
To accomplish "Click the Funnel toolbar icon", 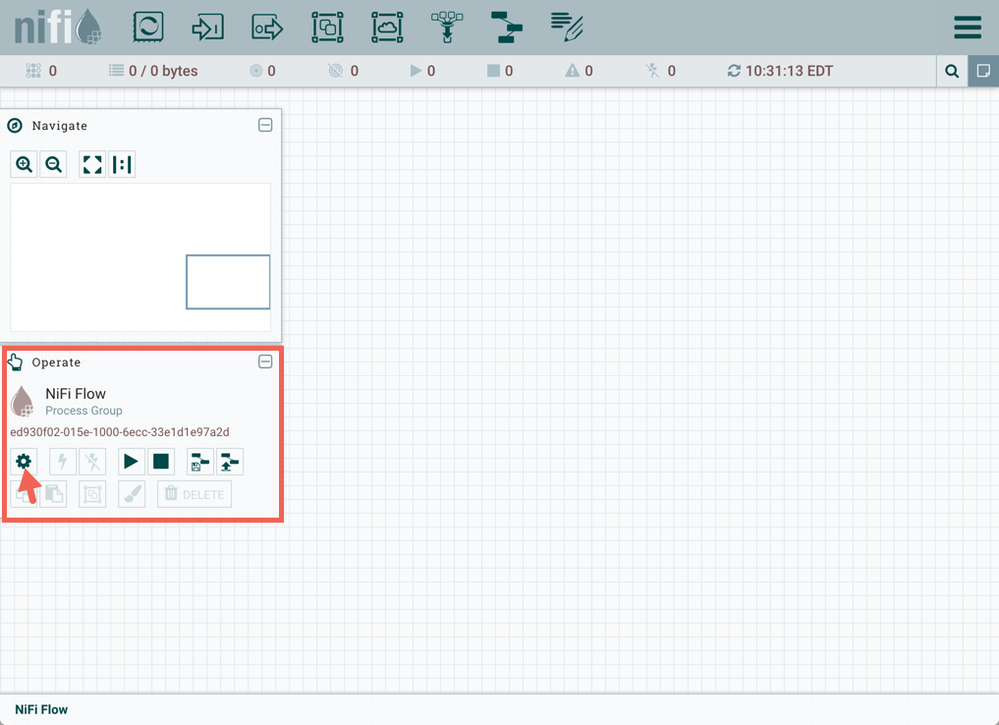I will tap(446, 27).
